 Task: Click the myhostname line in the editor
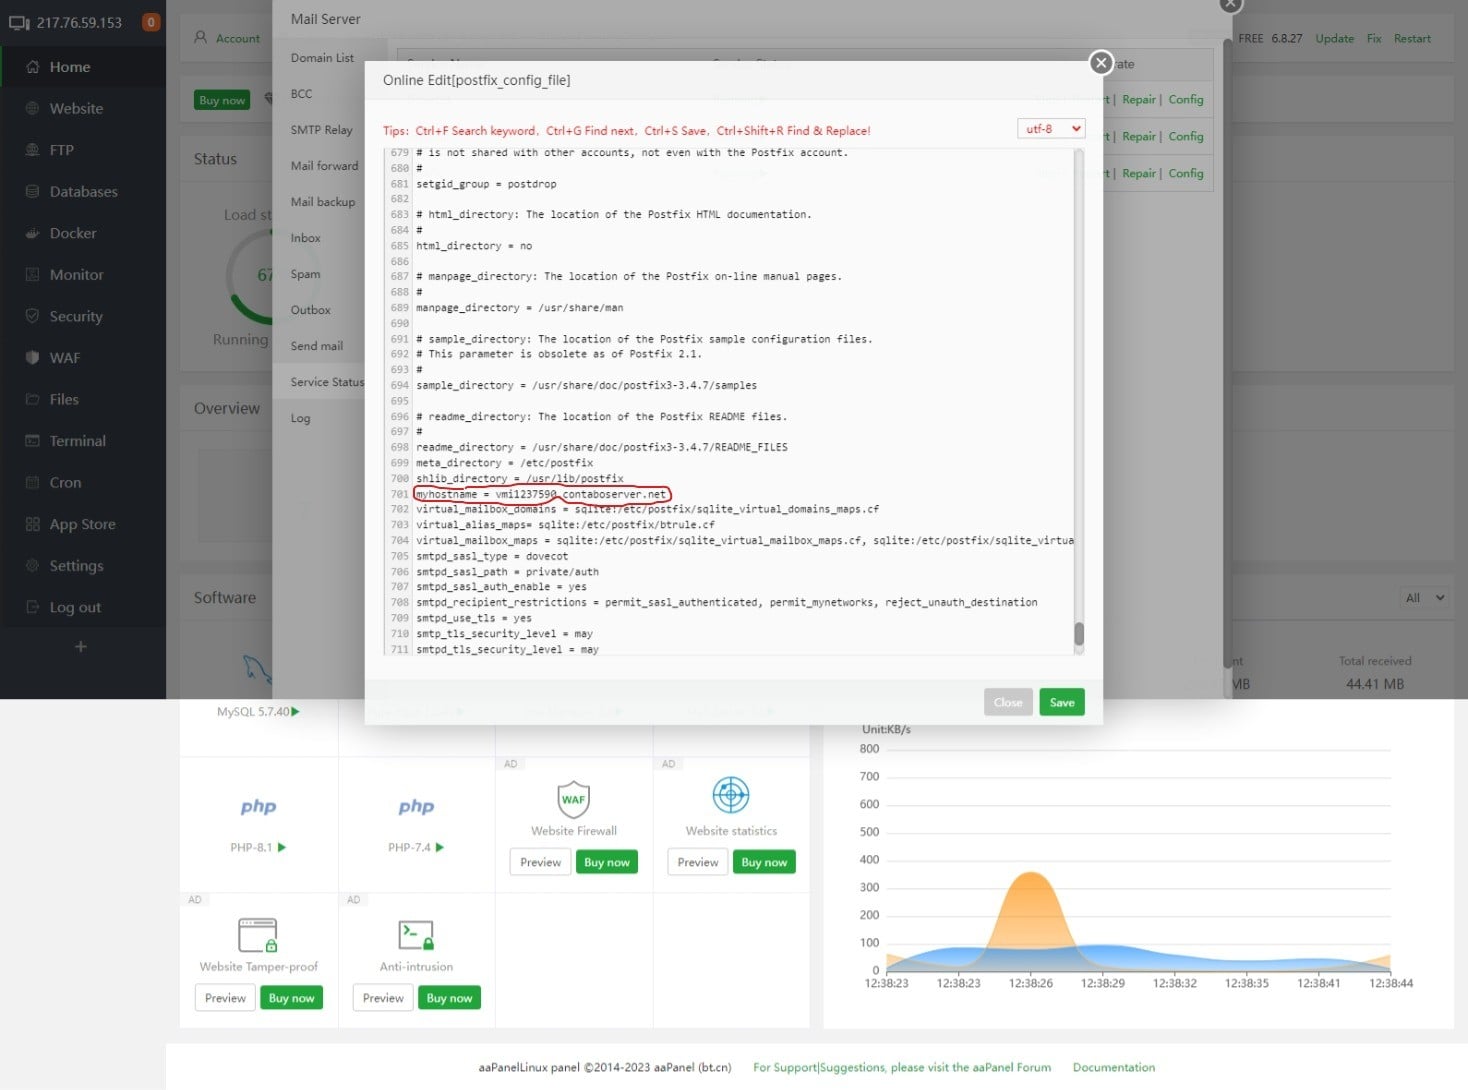[x=542, y=494]
